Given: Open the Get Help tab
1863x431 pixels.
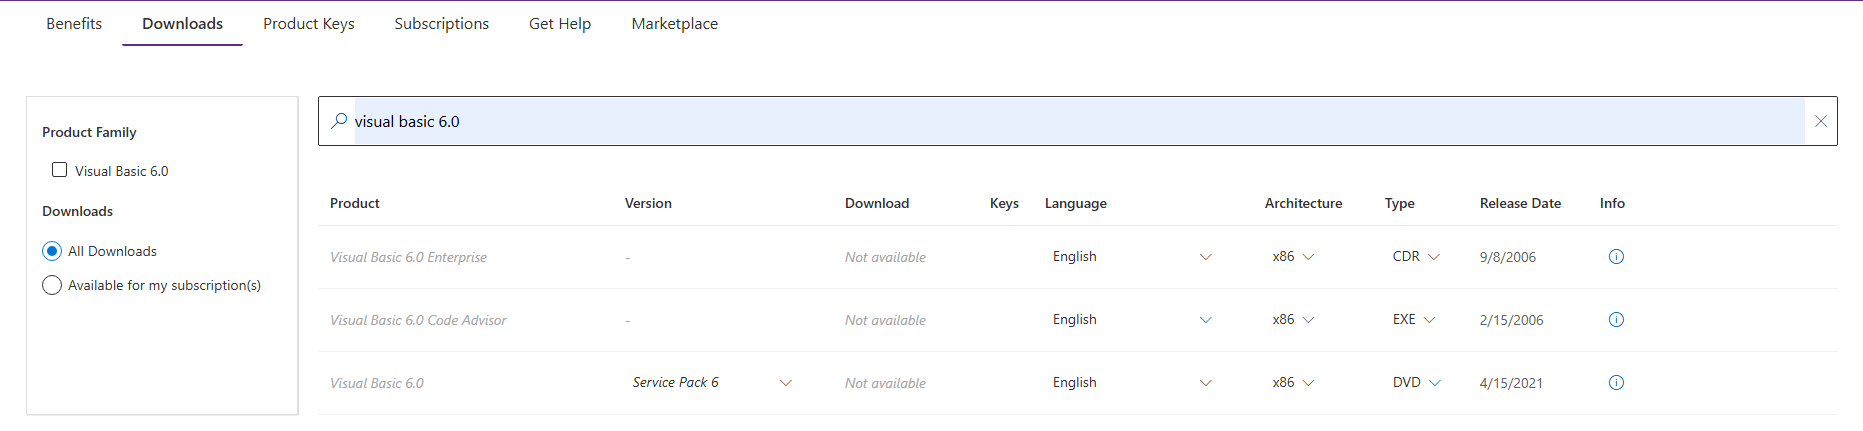Looking at the screenshot, I should (559, 24).
